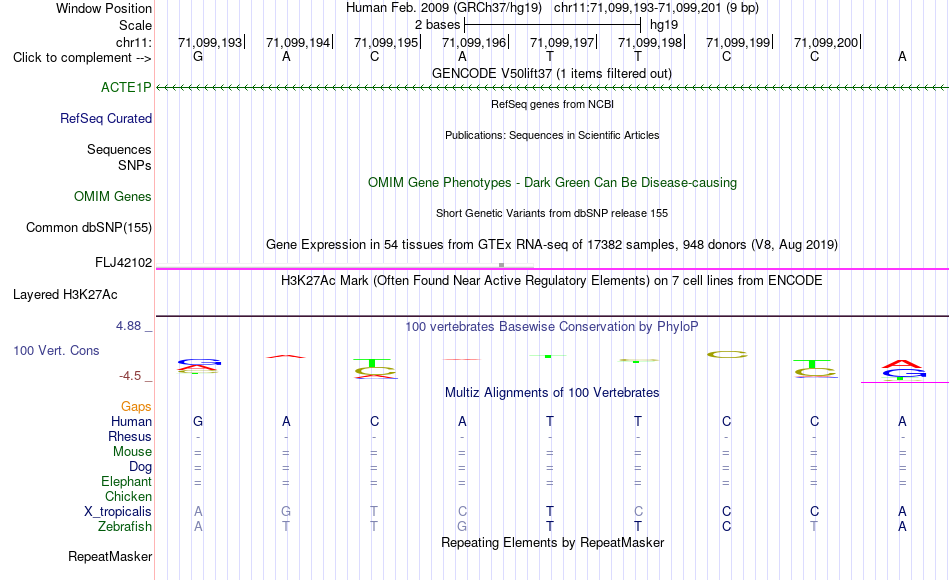Click the GTEx Gene Expression track title
This screenshot has width=950, height=580.
coord(552,244)
